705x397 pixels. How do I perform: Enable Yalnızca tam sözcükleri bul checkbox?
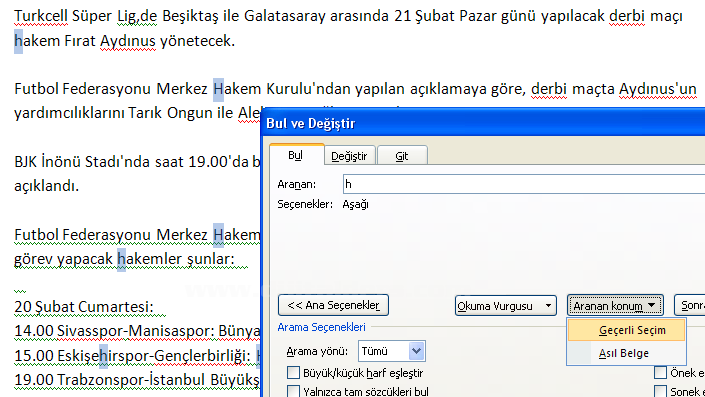[293, 391]
